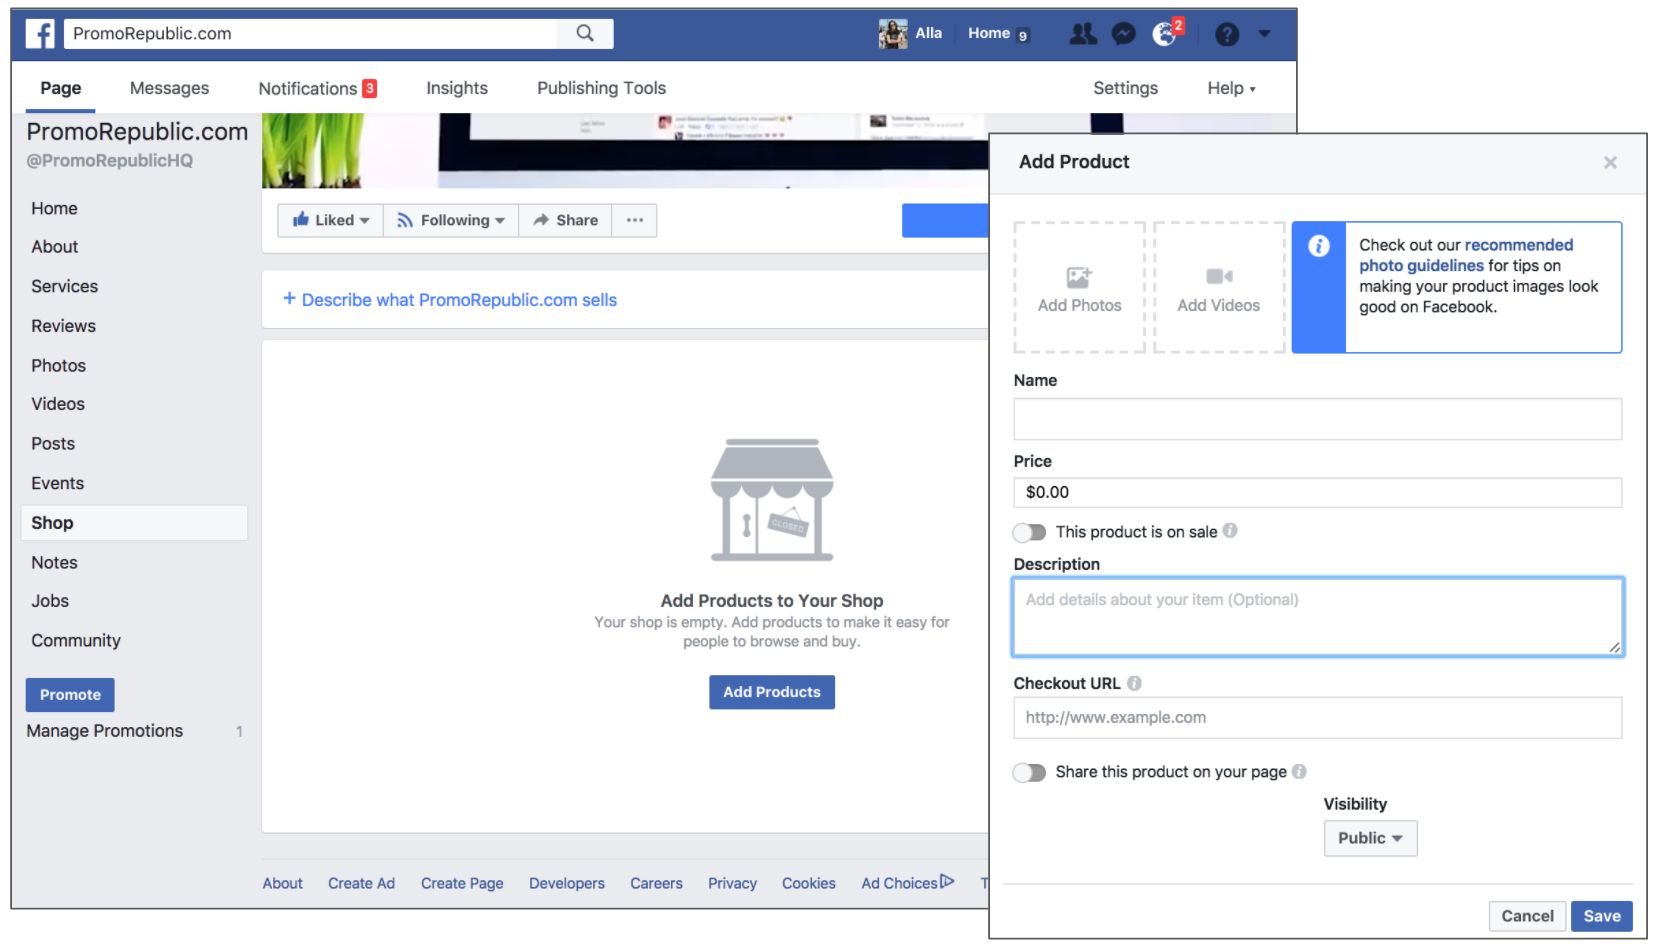The height and width of the screenshot is (950, 1658).
Task: Open the Public visibility dropdown
Action: 1370,838
